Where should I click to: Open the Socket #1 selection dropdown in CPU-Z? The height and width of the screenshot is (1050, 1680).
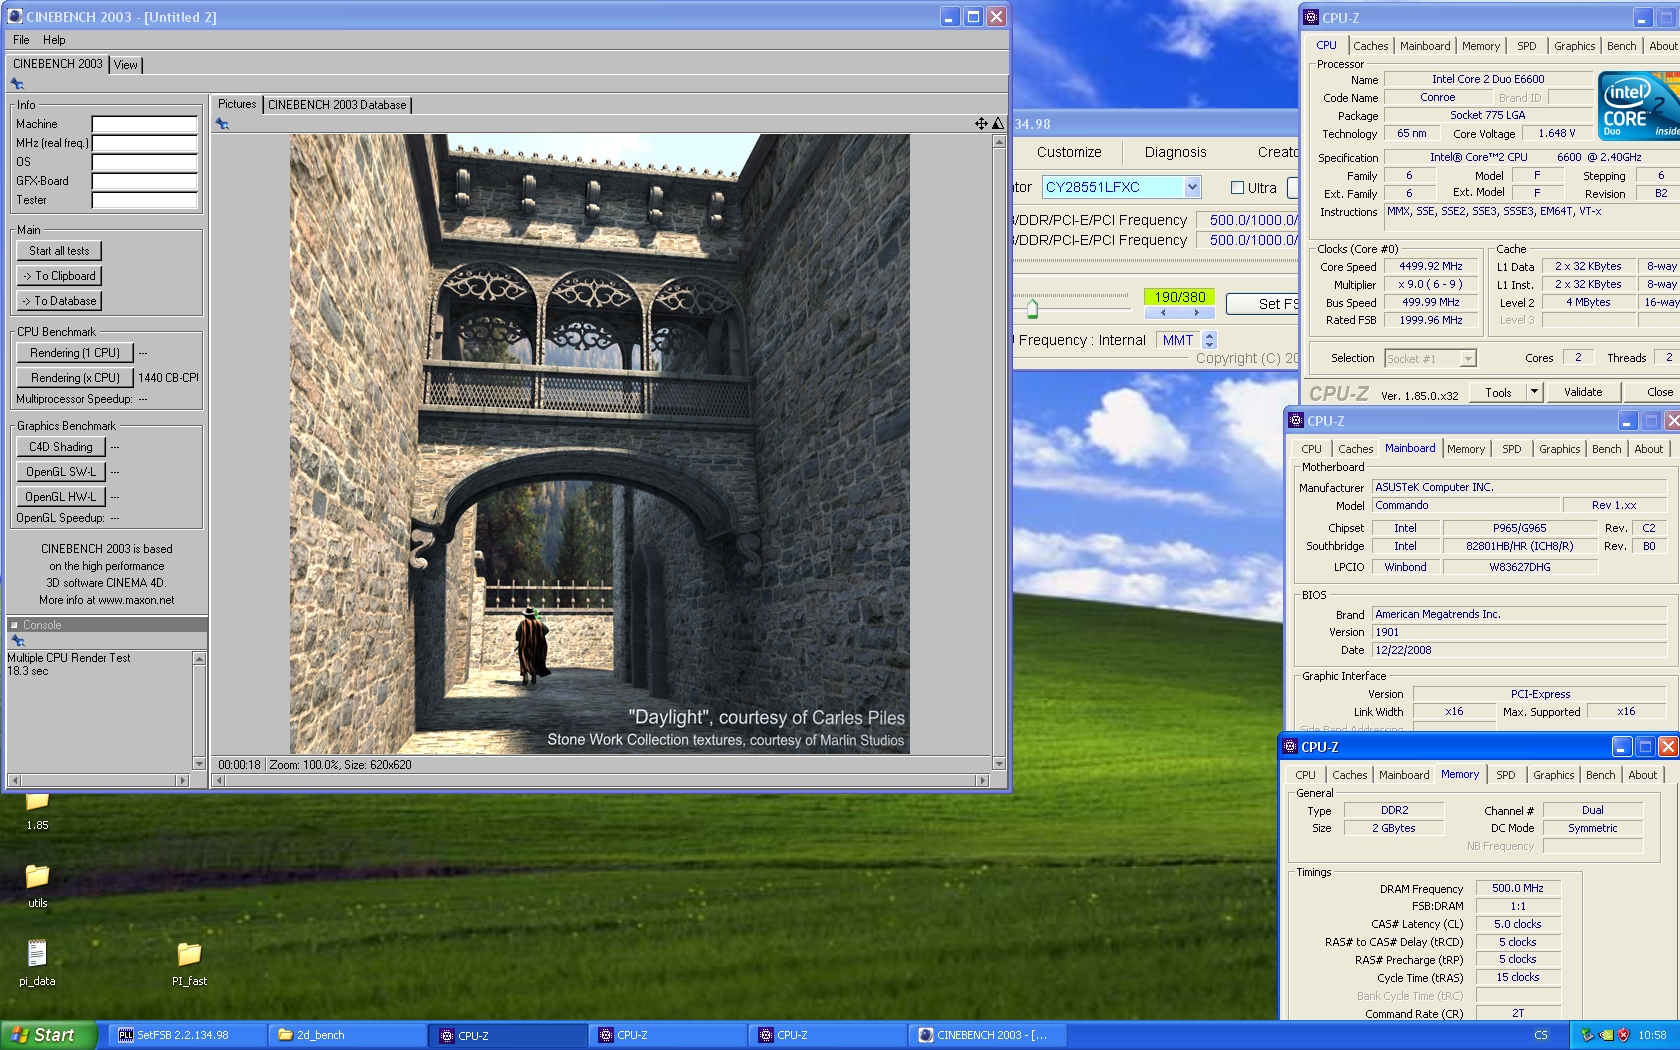coord(1468,358)
